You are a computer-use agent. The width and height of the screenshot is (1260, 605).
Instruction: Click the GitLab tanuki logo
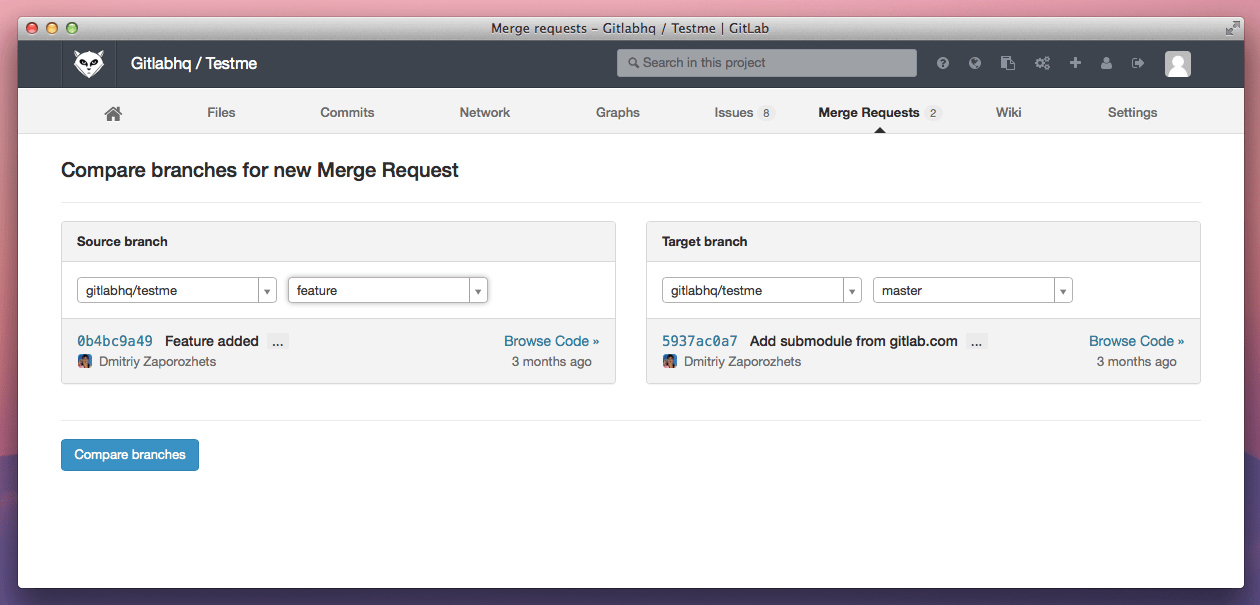click(88, 63)
